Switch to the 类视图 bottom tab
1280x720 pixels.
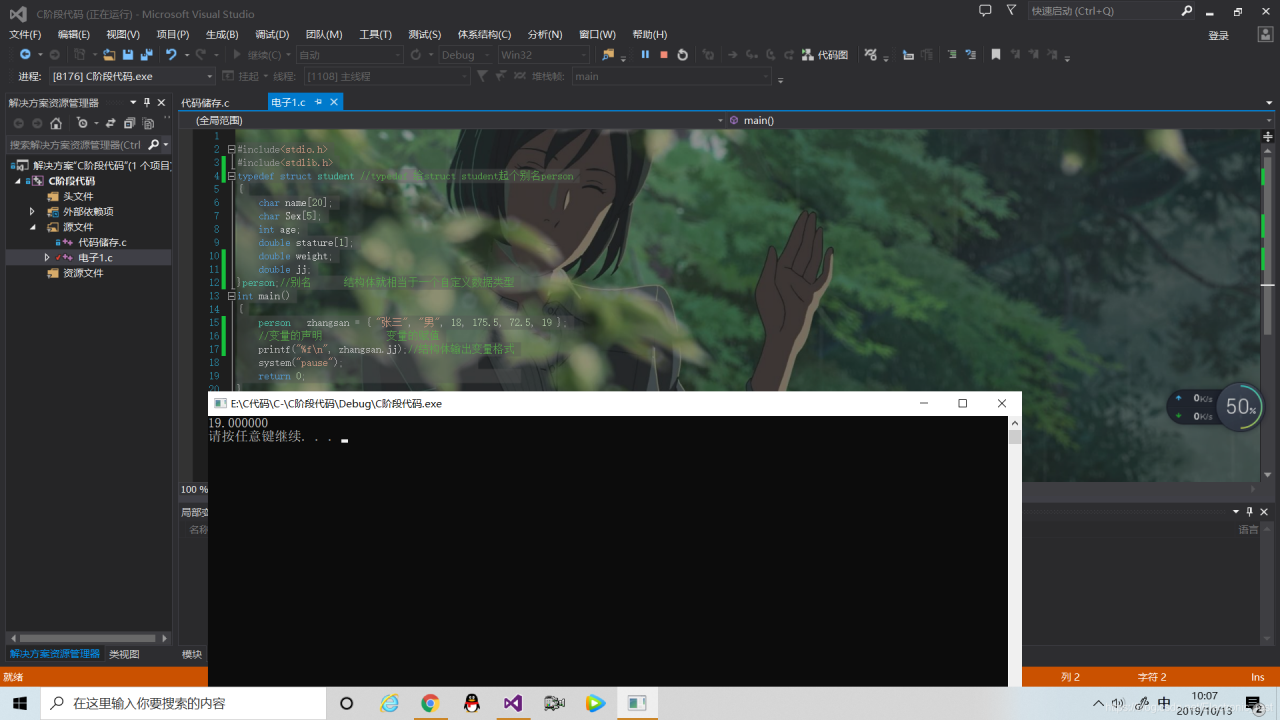tap(124, 654)
